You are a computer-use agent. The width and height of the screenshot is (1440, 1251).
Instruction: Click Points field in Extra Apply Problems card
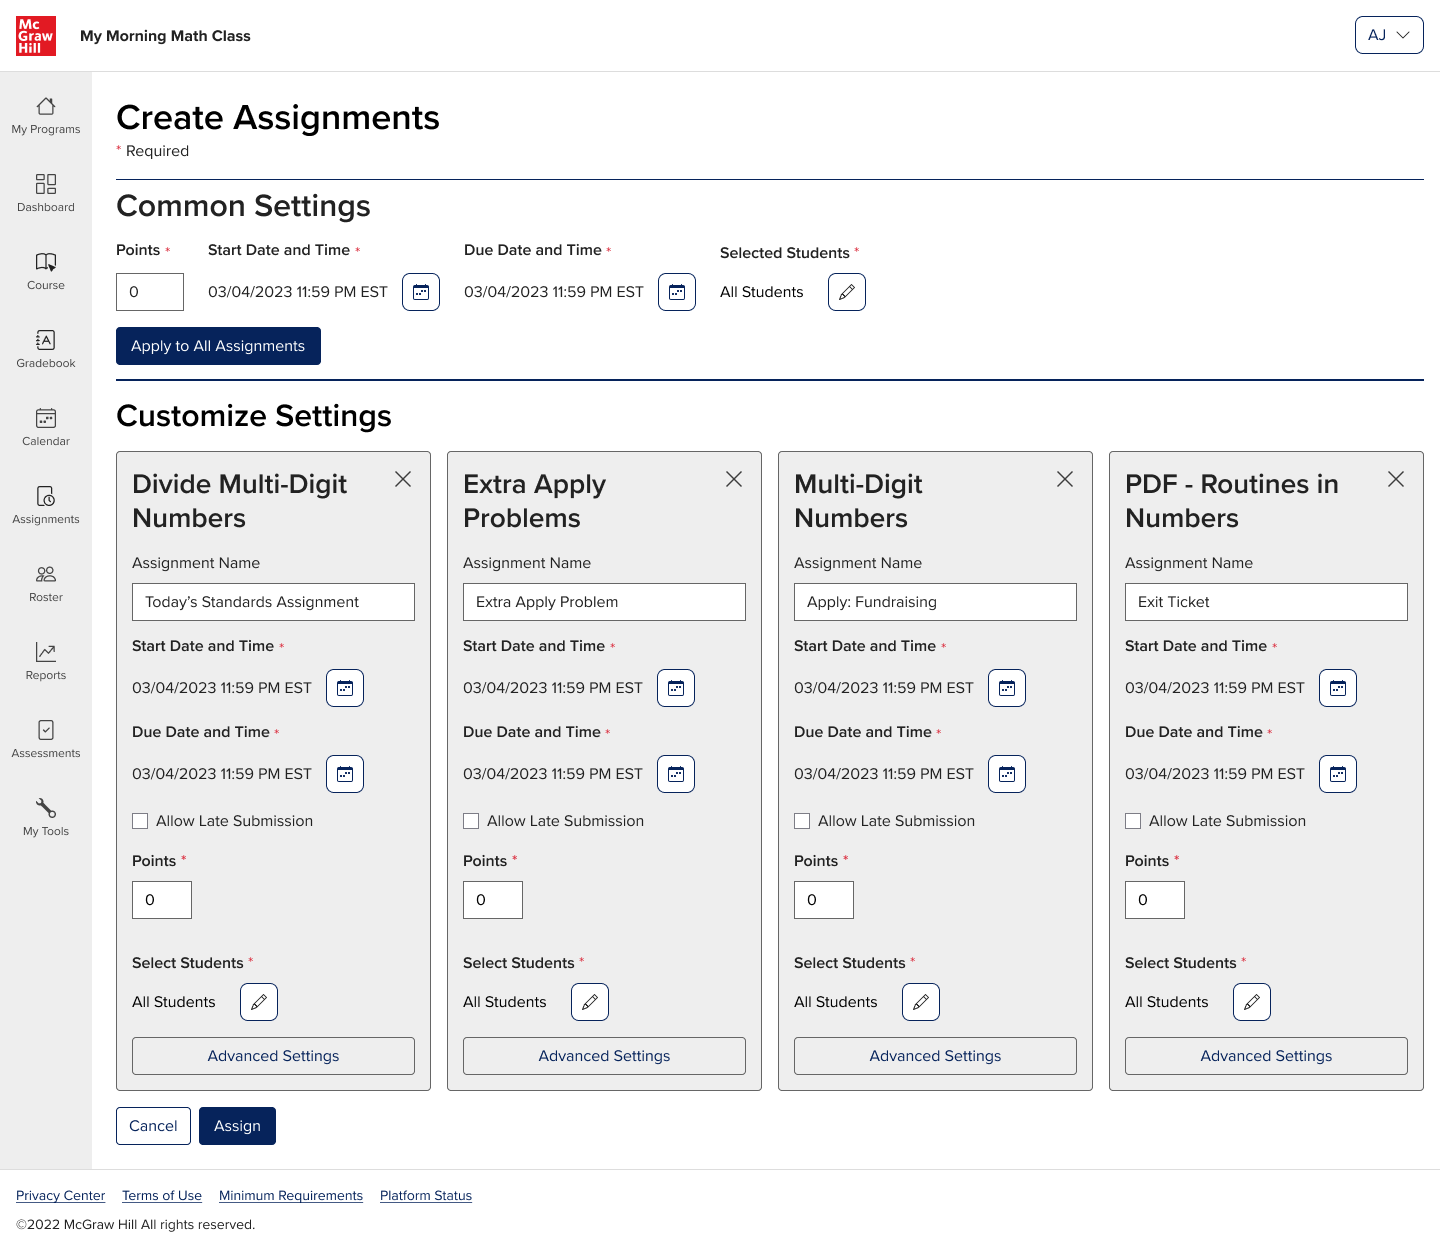tap(493, 900)
